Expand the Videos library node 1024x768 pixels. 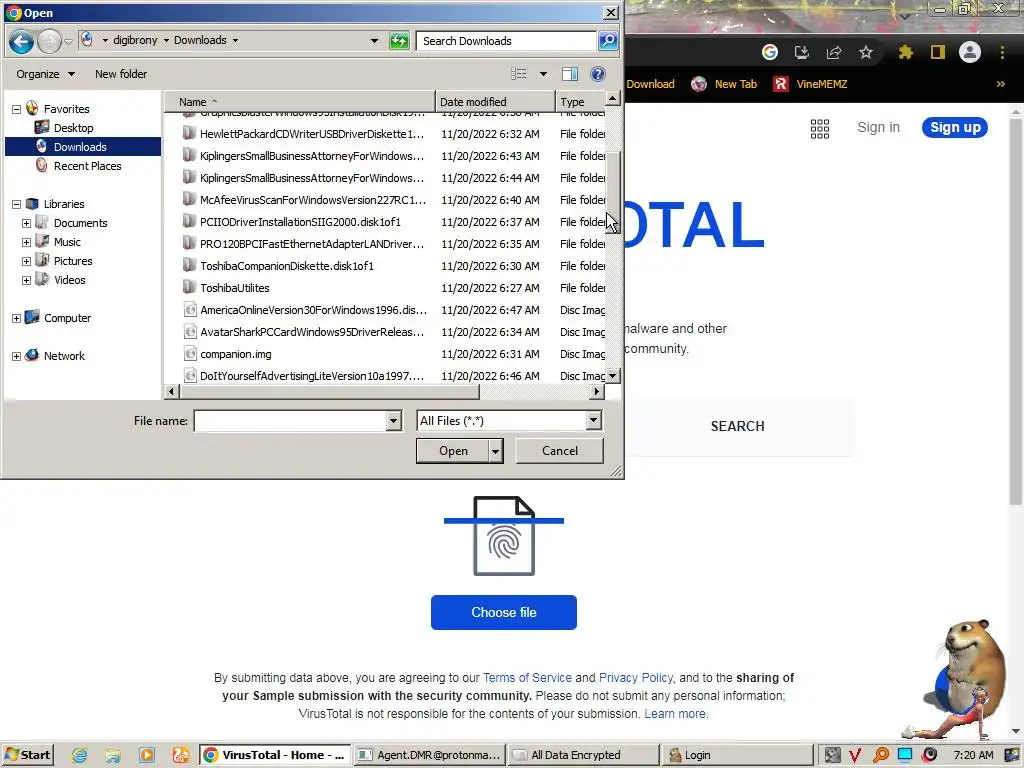pos(26,280)
